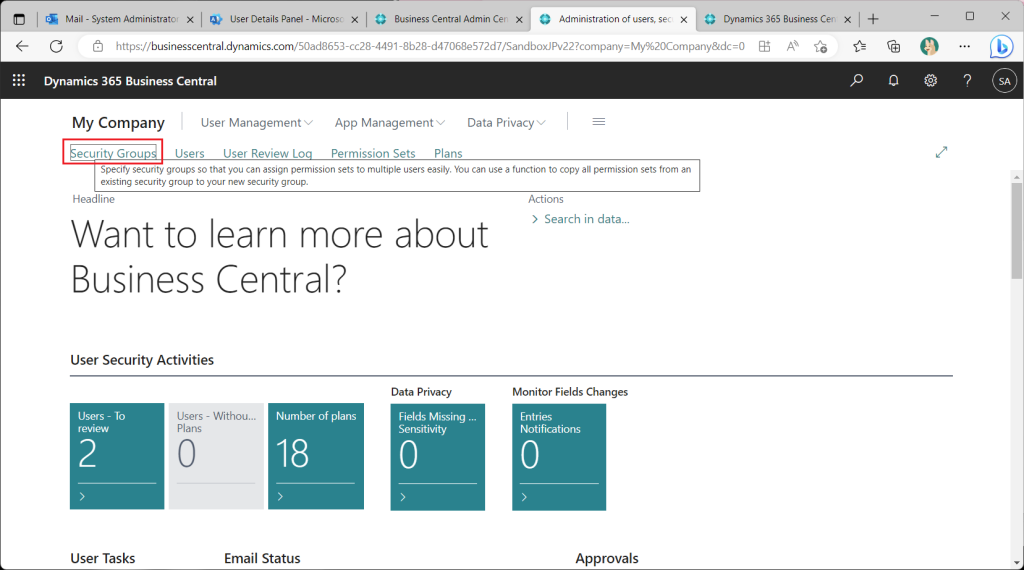
Task: Open the app launcher waffle icon
Action: point(19,80)
